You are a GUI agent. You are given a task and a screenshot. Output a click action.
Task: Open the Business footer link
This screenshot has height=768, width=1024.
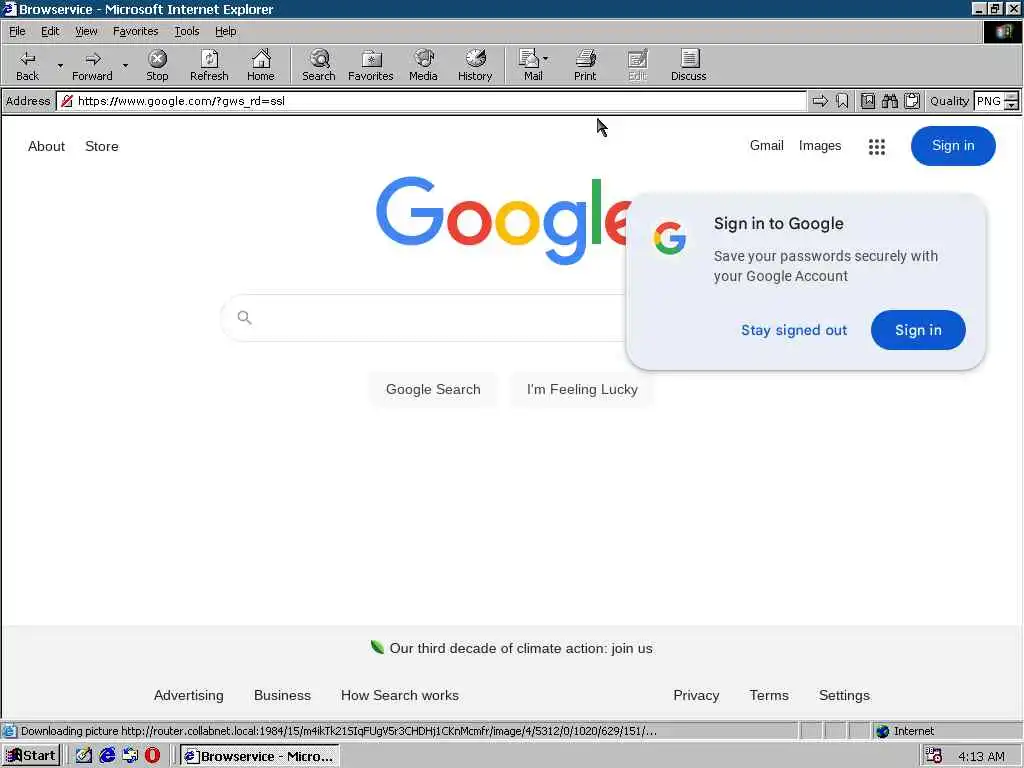click(x=282, y=695)
